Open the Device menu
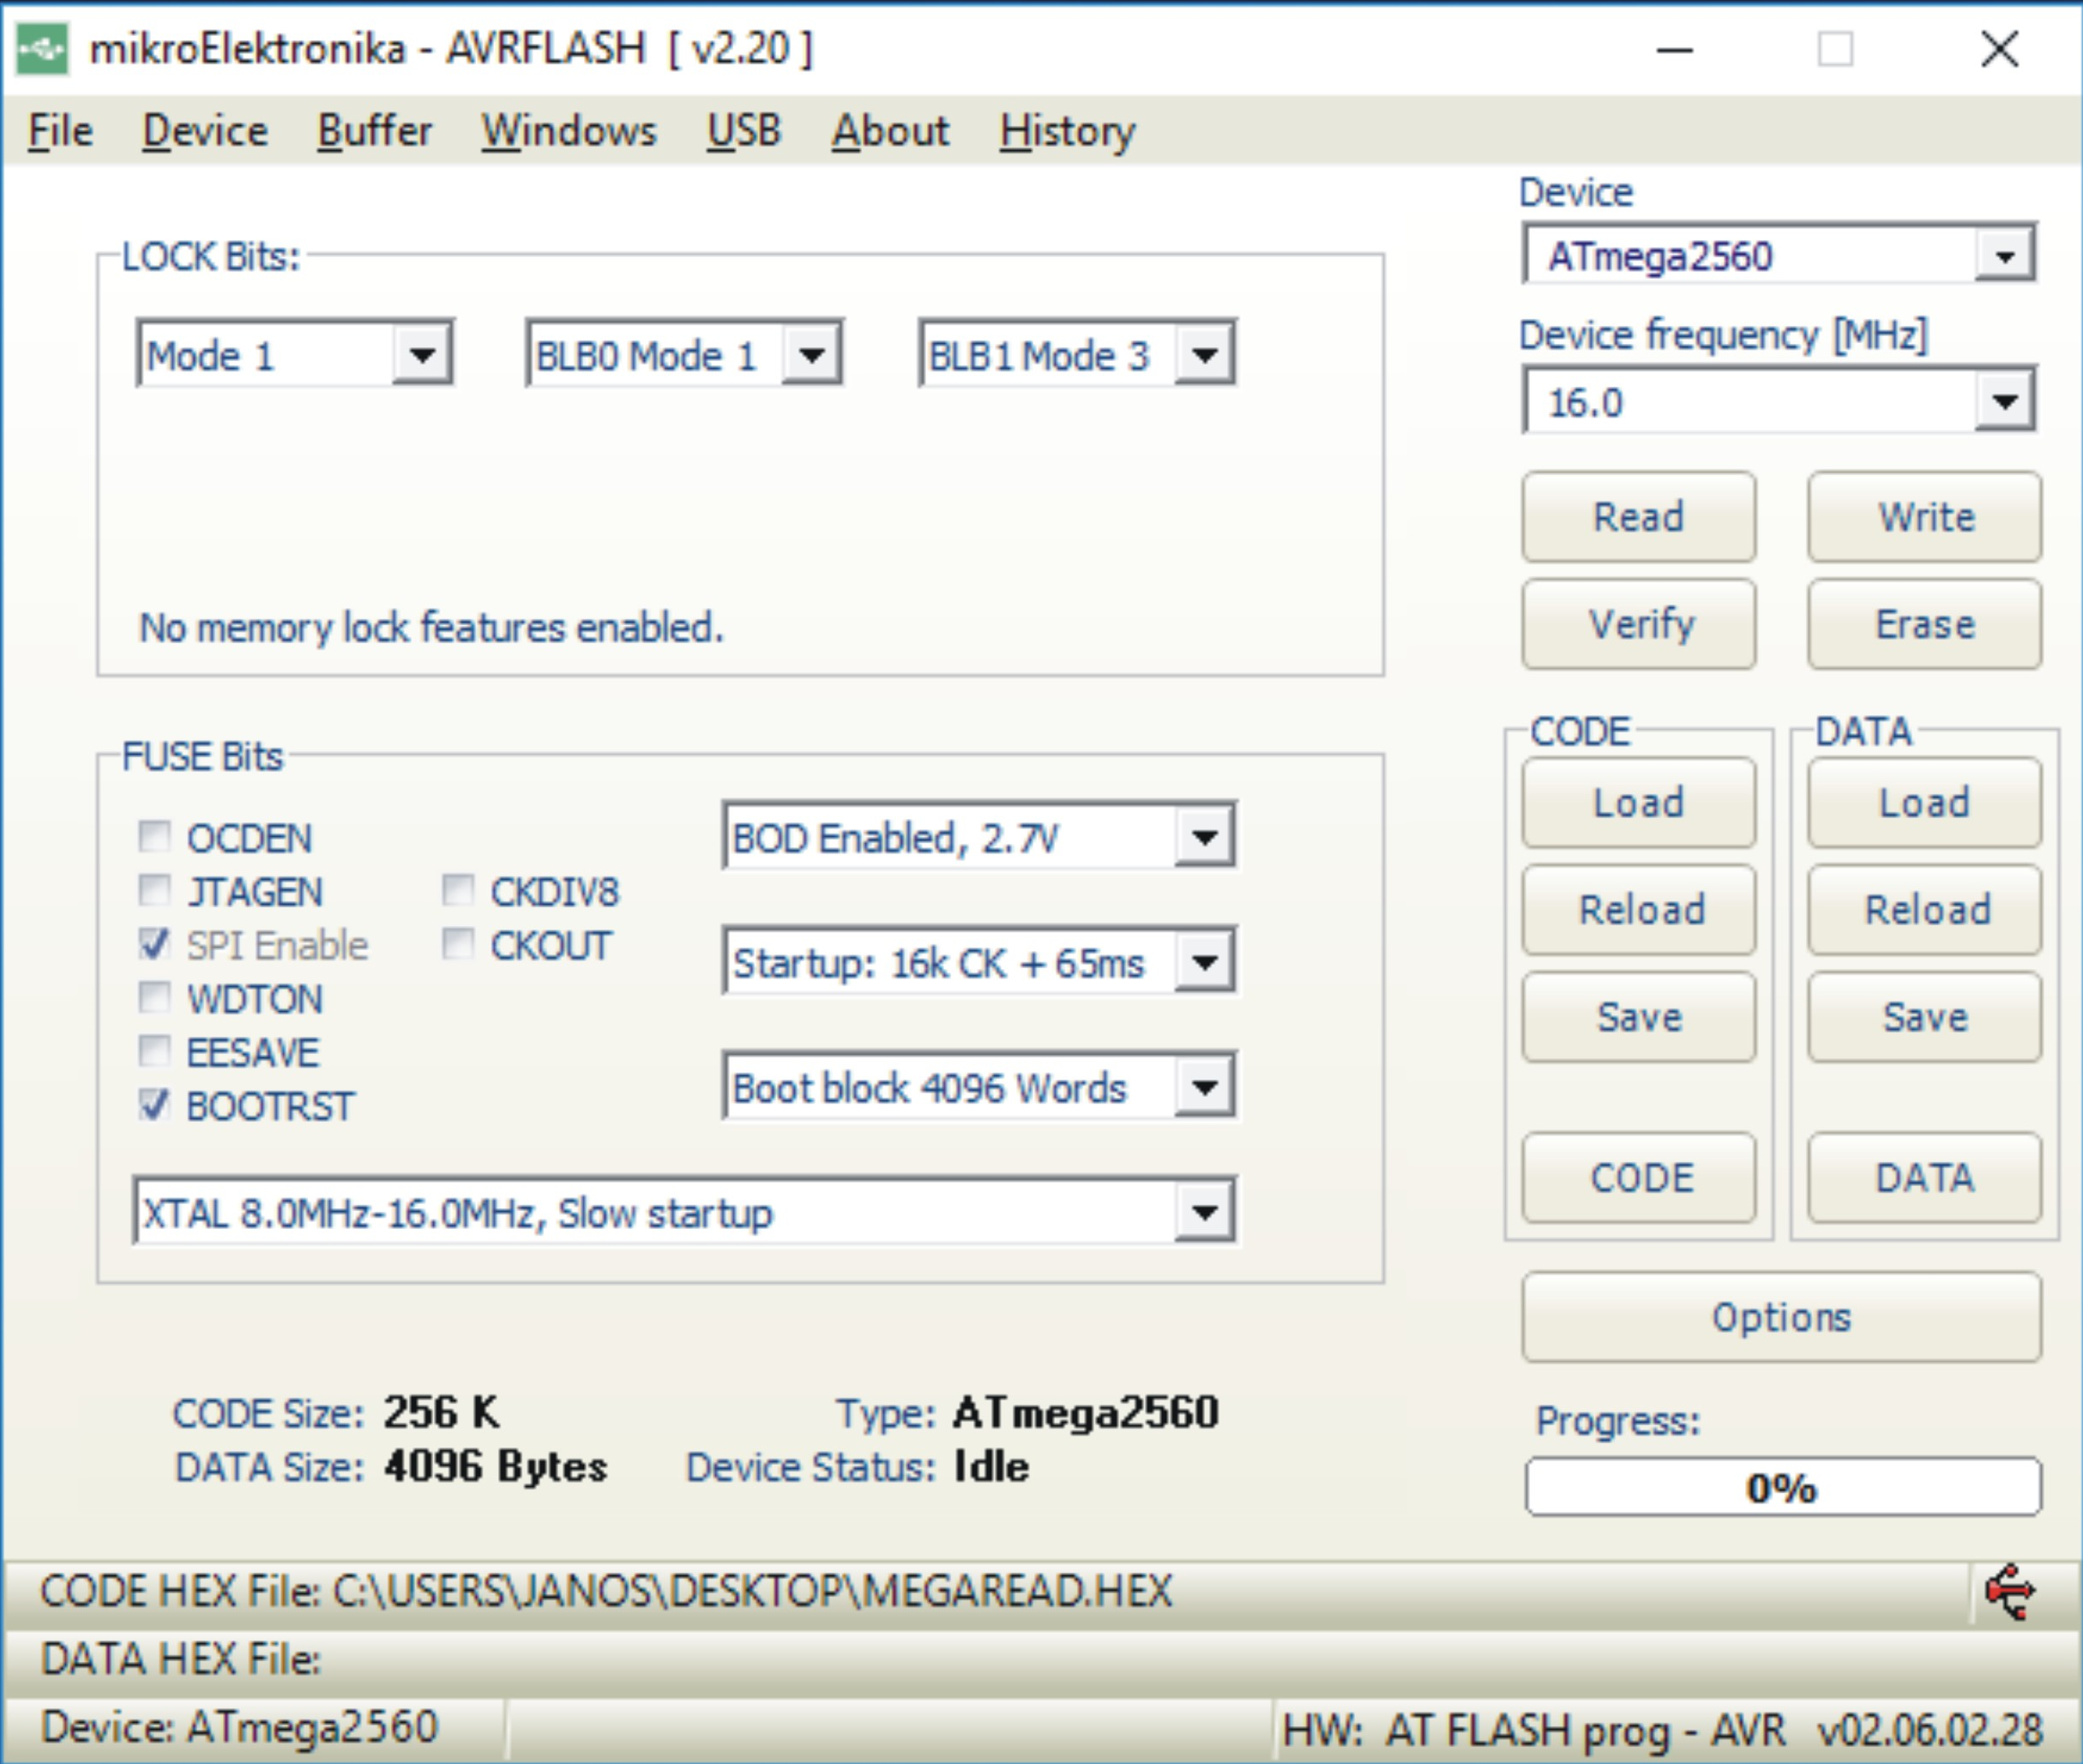The image size is (2083, 1764). pyautogui.click(x=205, y=131)
